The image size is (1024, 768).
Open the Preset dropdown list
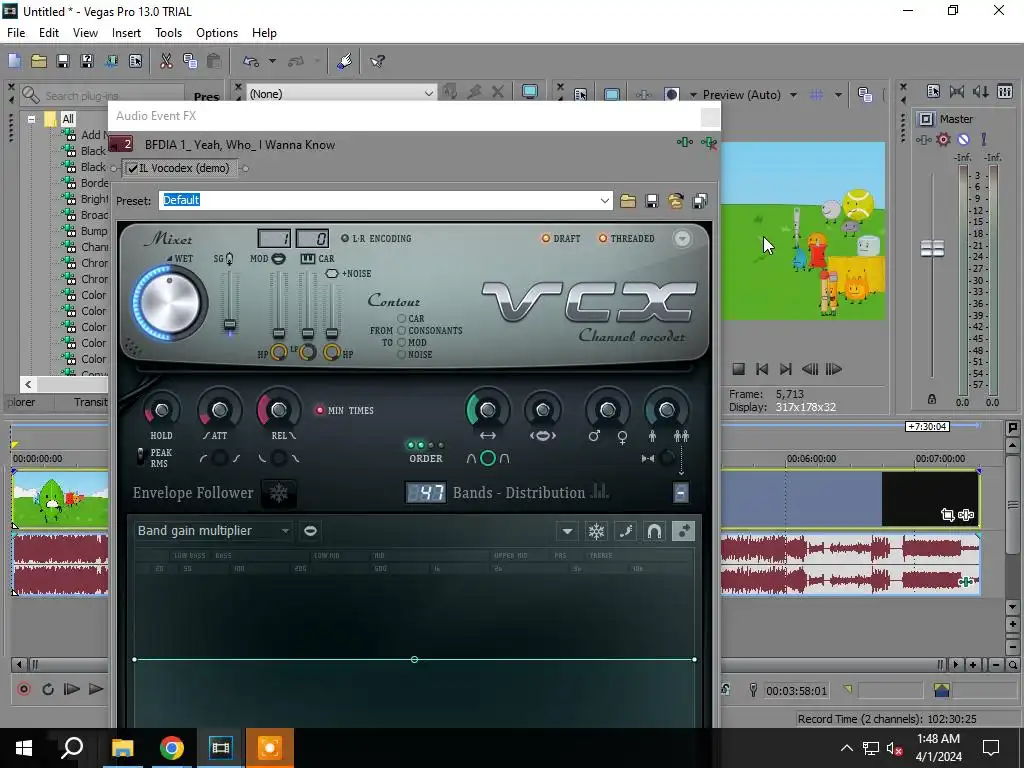click(x=605, y=200)
